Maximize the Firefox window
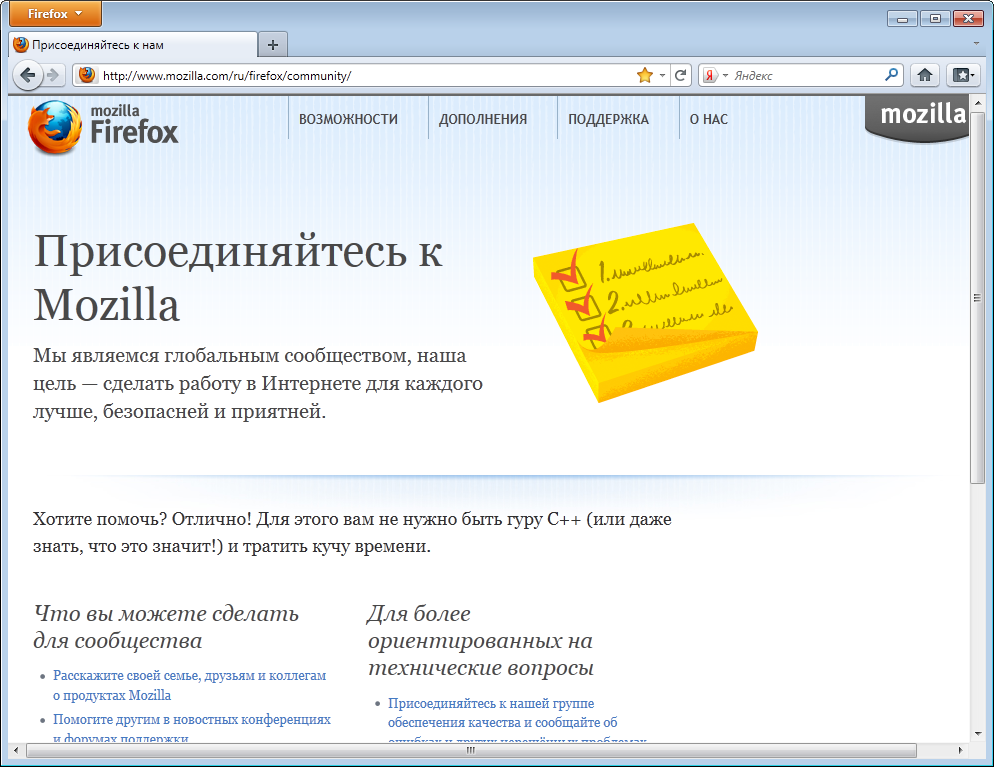Screen dimensions: 994x767 pyautogui.click(x=934, y=18)
